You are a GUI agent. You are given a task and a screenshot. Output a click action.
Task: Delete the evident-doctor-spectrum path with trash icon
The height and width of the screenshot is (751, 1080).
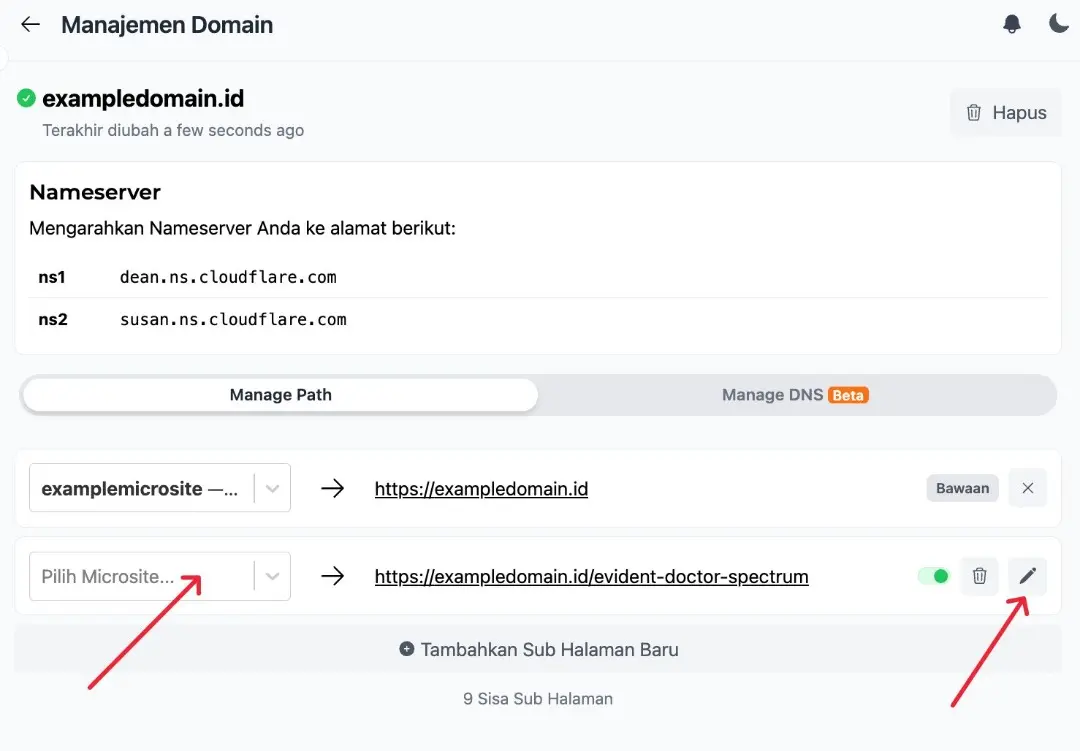pos(979,576)
